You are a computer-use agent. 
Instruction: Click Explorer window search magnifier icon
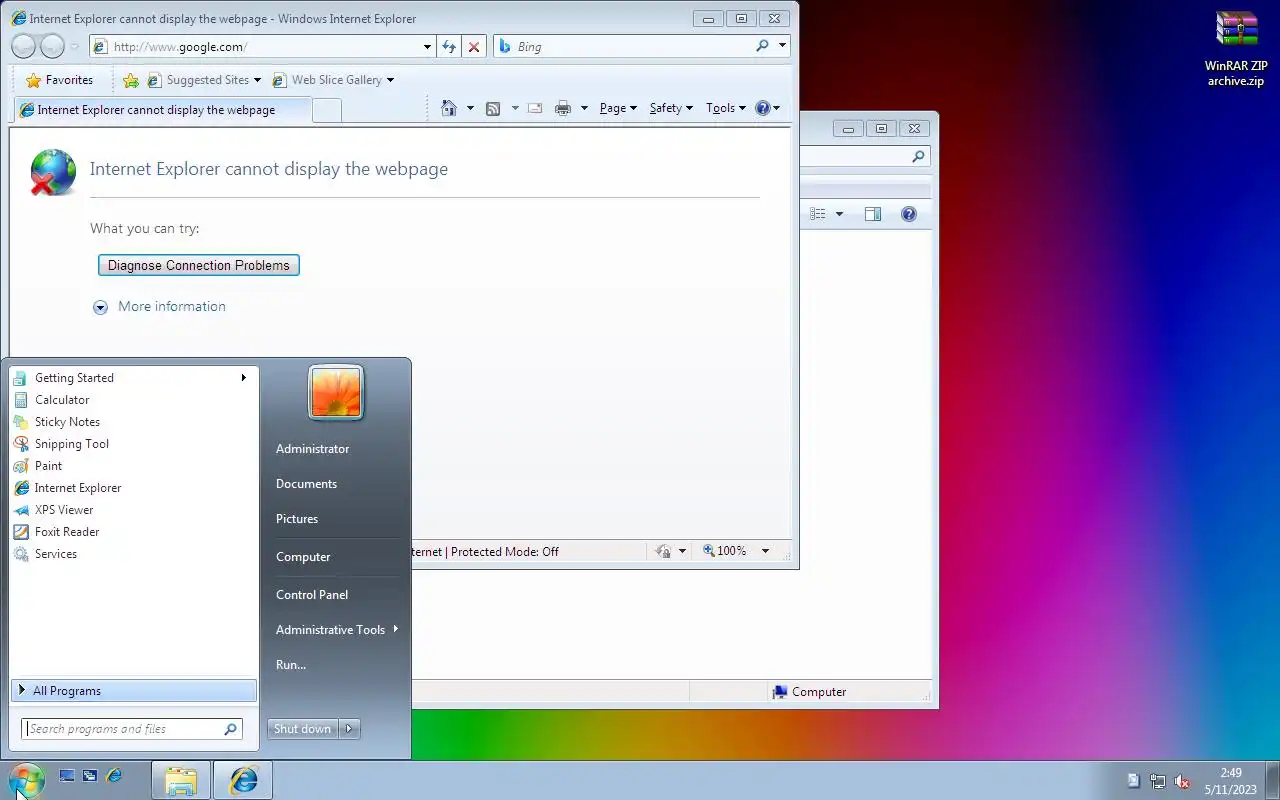918,157
